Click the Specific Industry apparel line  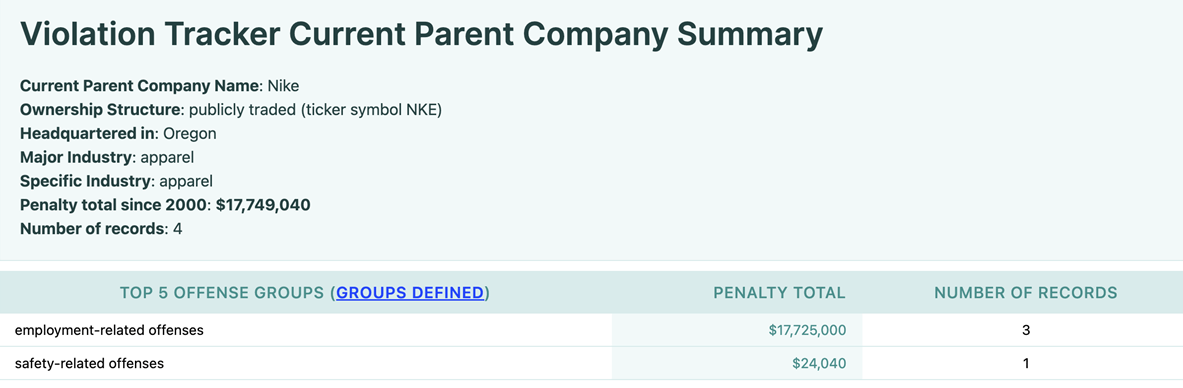pos(117,181)
